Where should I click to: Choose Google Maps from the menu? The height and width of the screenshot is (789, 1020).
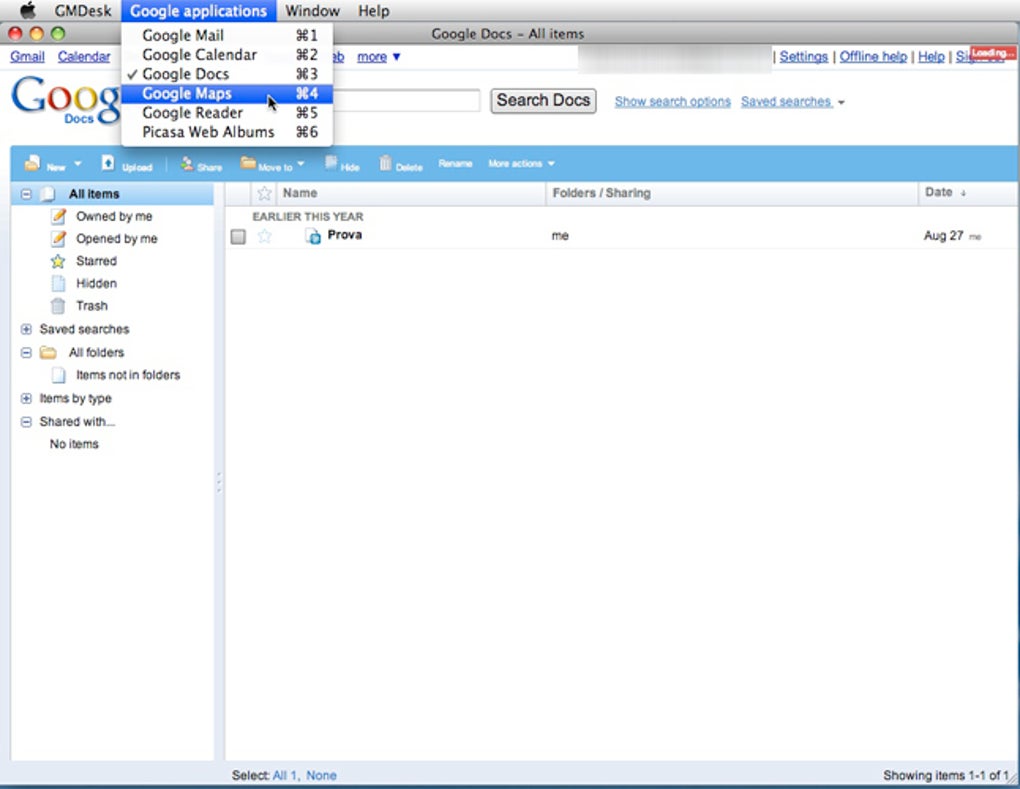pyautogui.click(x=227, y=94)
